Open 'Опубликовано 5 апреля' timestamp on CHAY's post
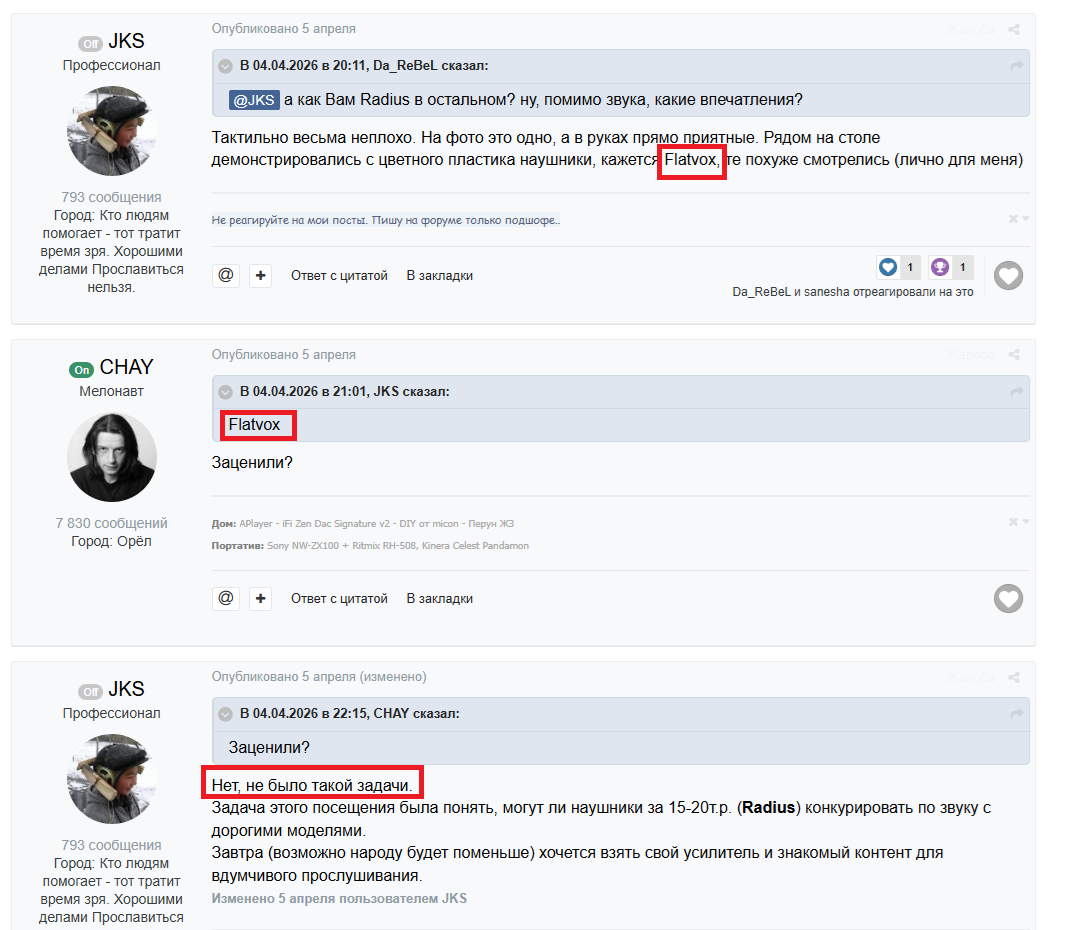Screen dimensions: 1078x930 click(x=283, y=355)
